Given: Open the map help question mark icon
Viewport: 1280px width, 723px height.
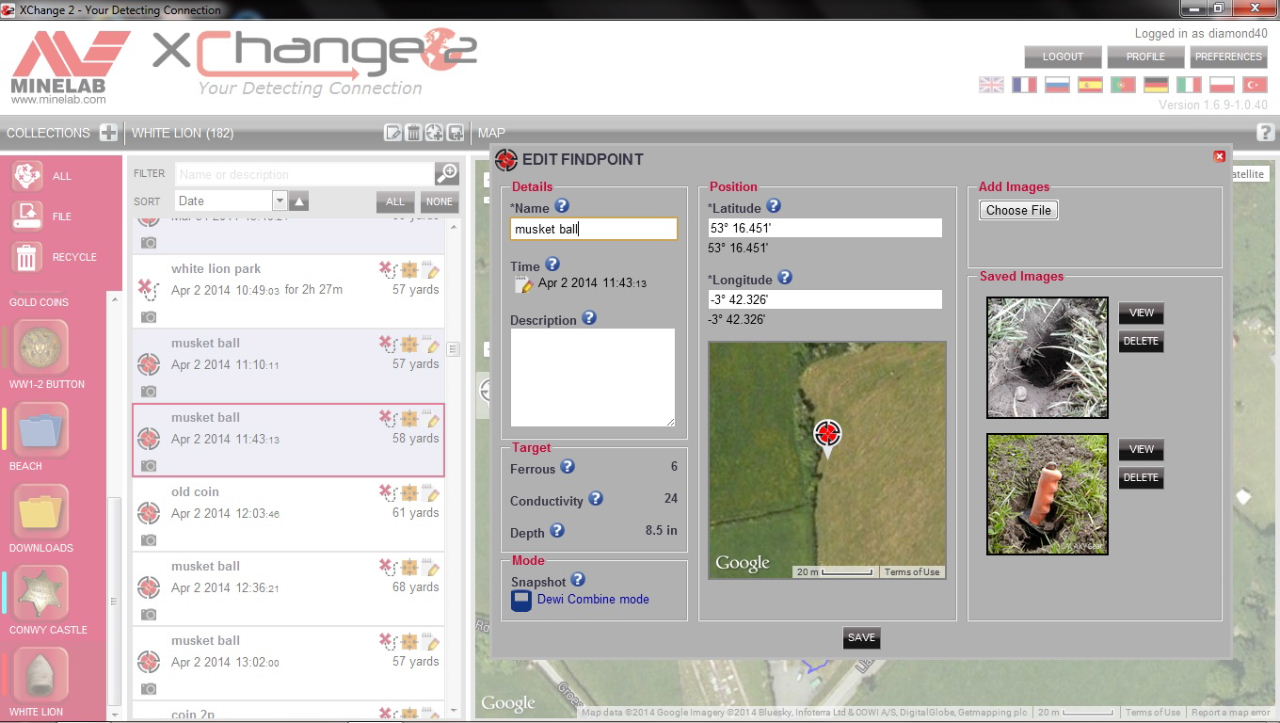Looking at the screenshot, I should coord(1265,132).
